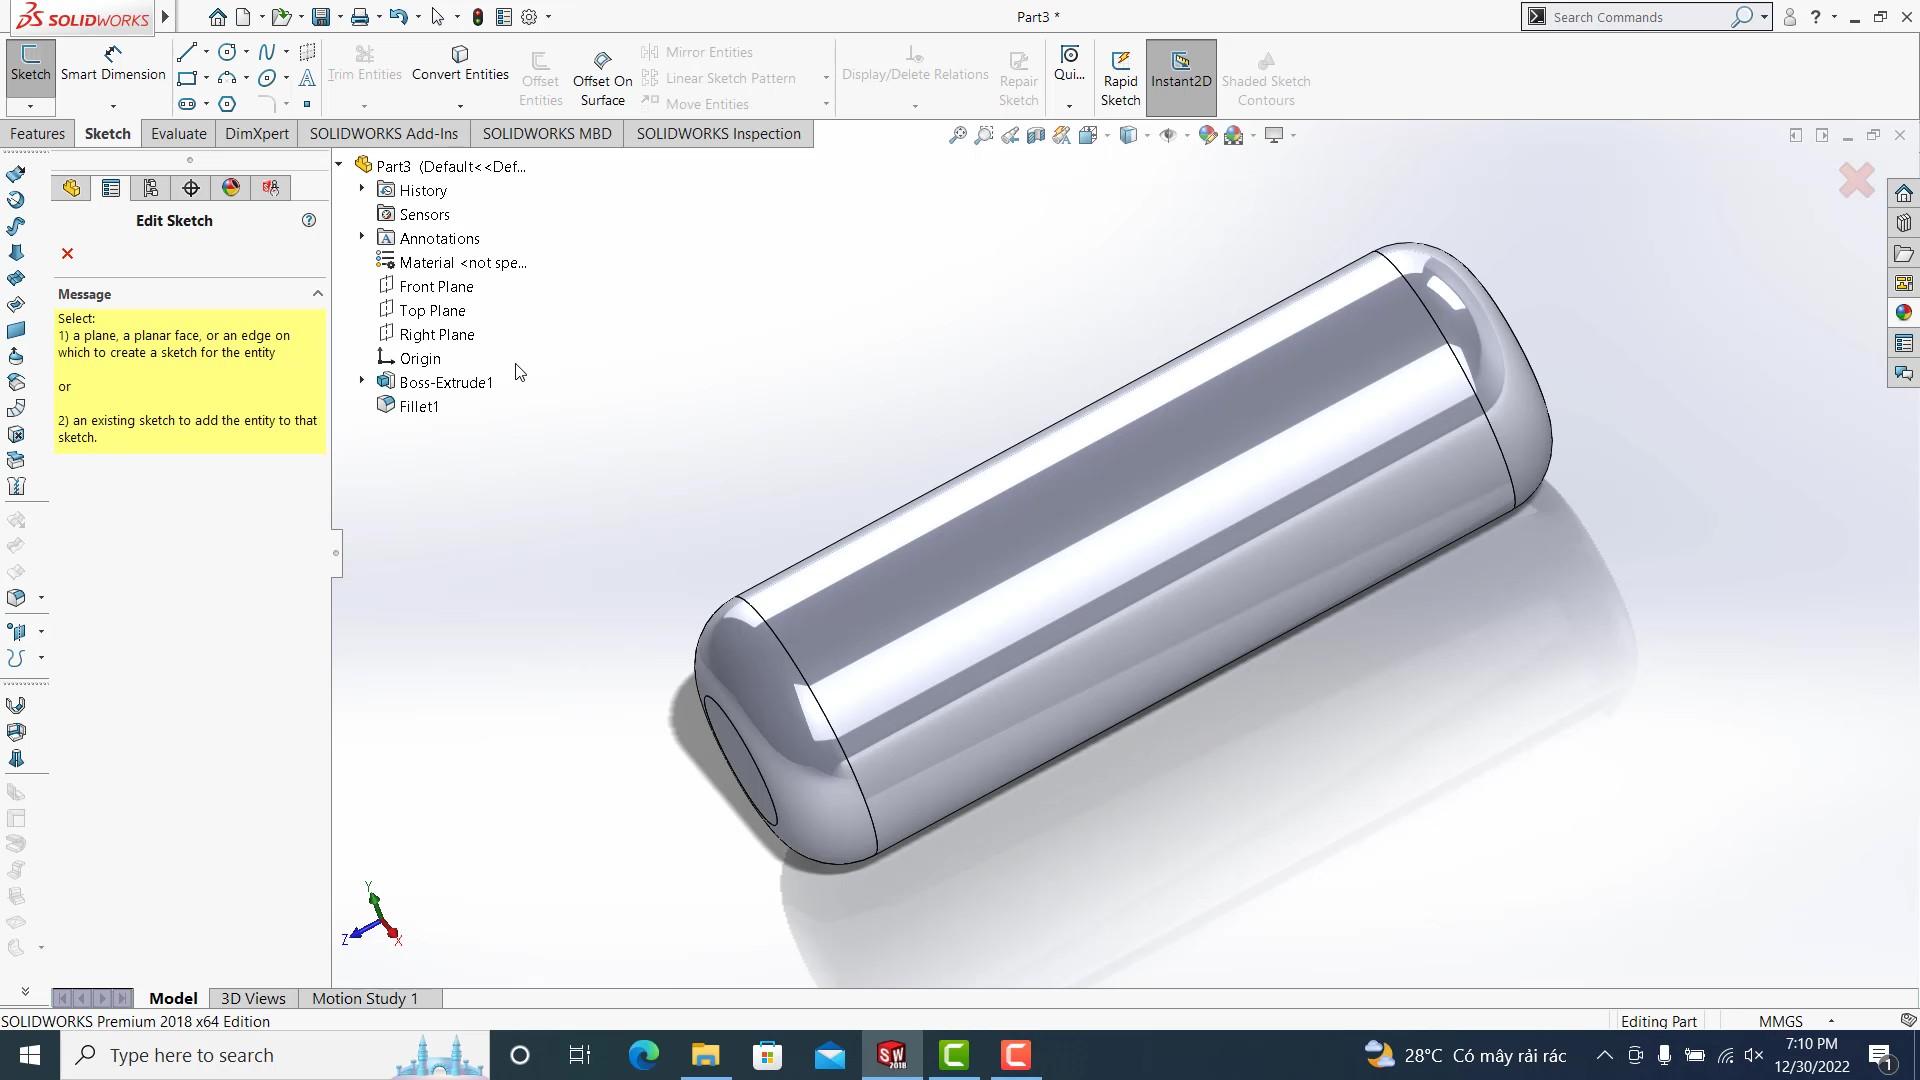The image size is (1920, 1080).
Task: Switch to the Evaluate tab
Action: point(178,134)
